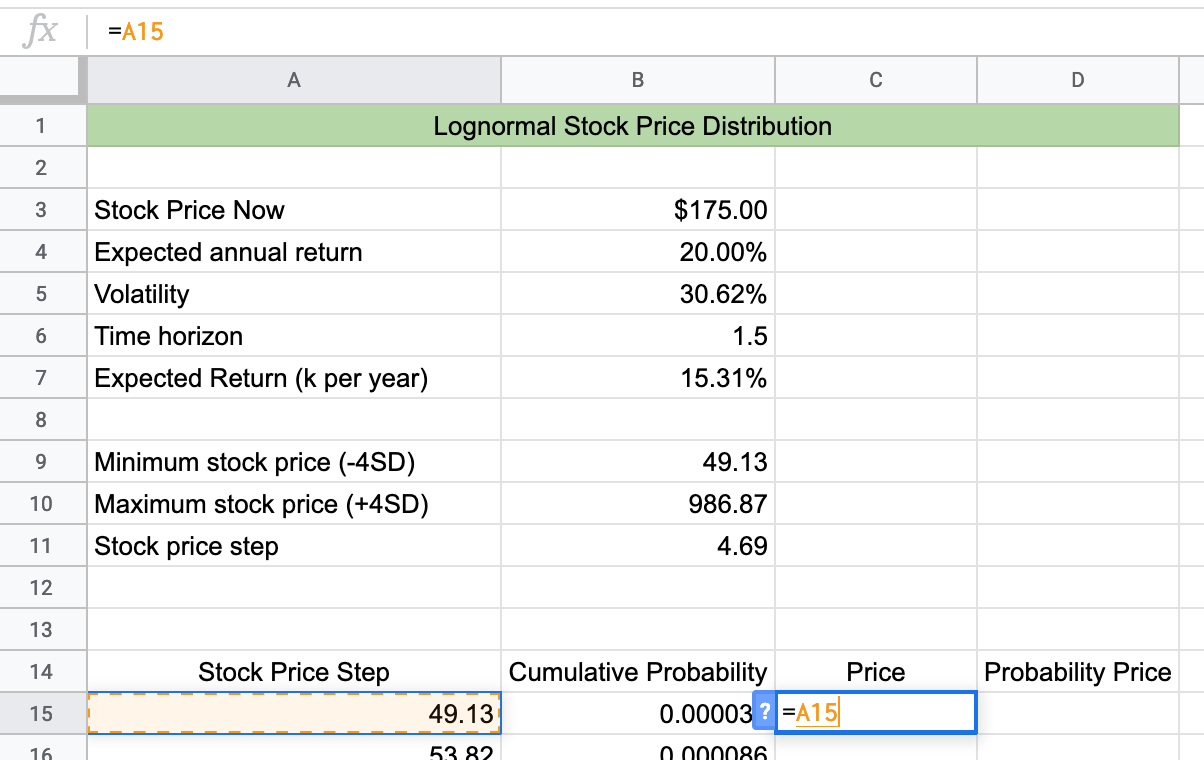The image size is (1204, 760).
Task: Click 'Minimum stock price (-4SD)' cell
Action: pyautogui.click(x=294, y=462)
